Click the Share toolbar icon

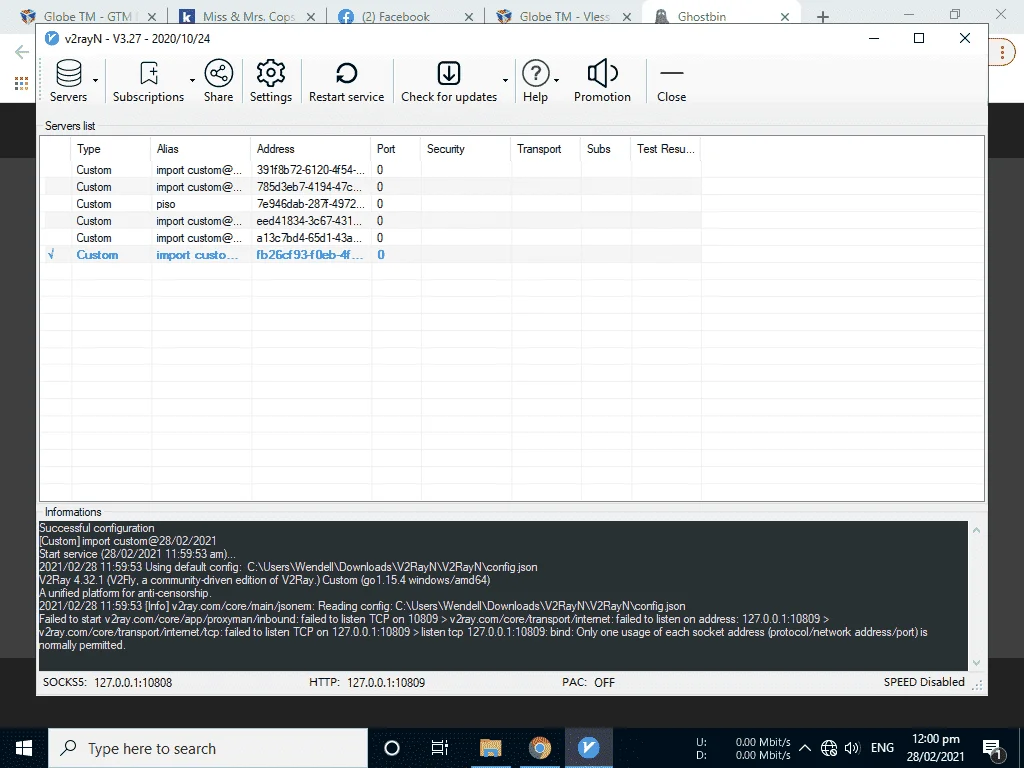coord(218,80)
